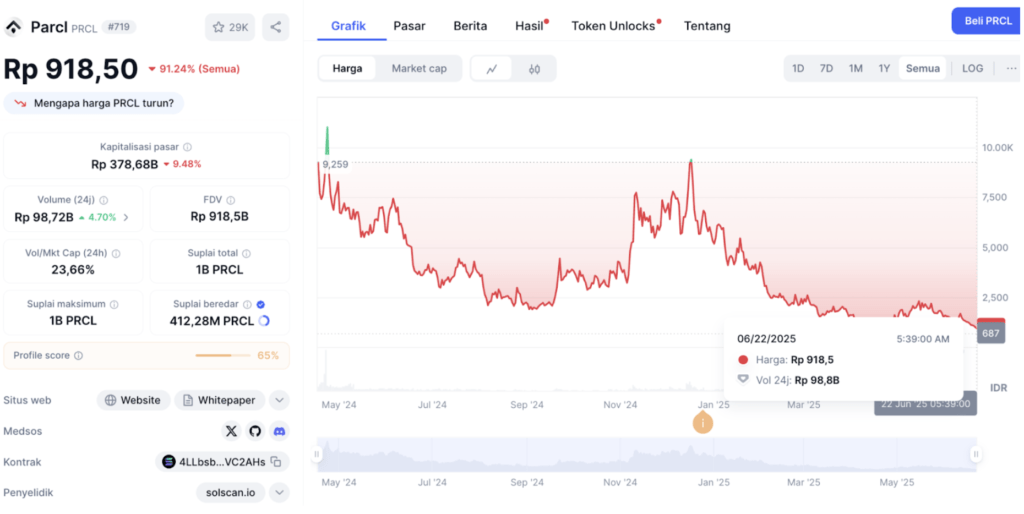
Task: Click the mini overview chart navigator
Action: tap(647, 455)
